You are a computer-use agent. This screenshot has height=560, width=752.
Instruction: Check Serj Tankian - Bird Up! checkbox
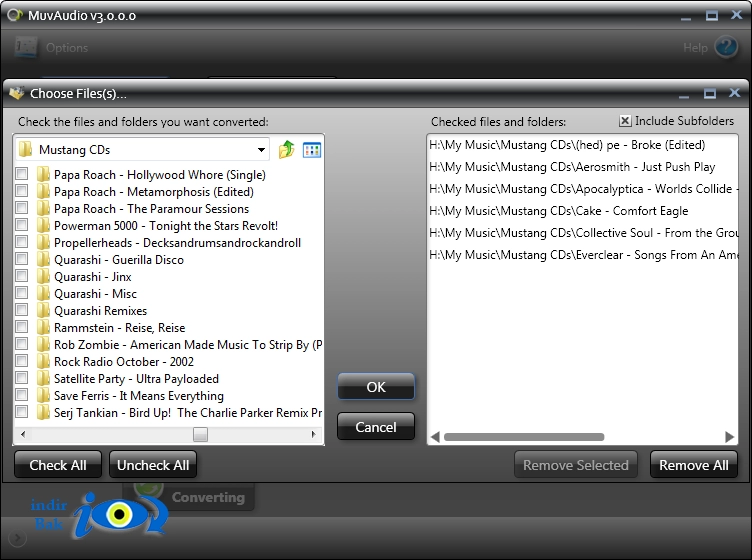pos(22,412)
